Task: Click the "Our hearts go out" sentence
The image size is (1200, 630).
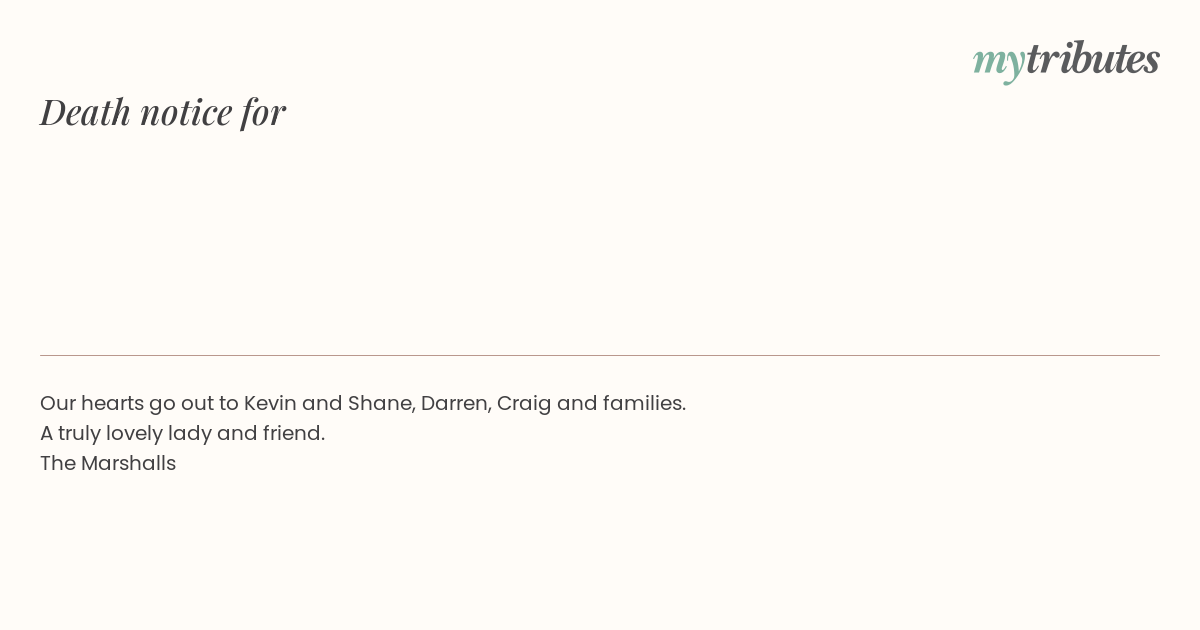Action: (x=363, y=403)
